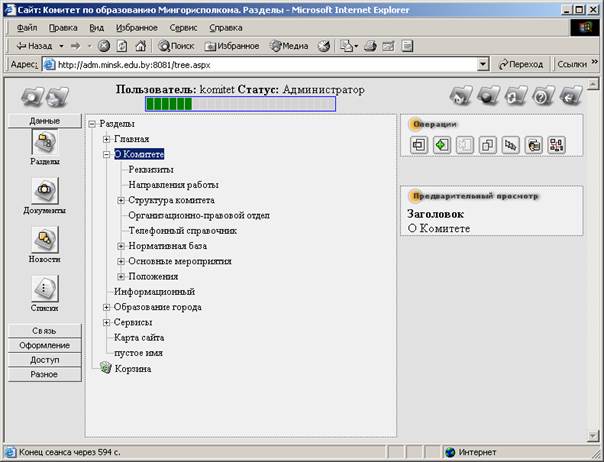Open the Назад history dropdown arrow
The image size is (604, 462).
(x=61, y=46)
